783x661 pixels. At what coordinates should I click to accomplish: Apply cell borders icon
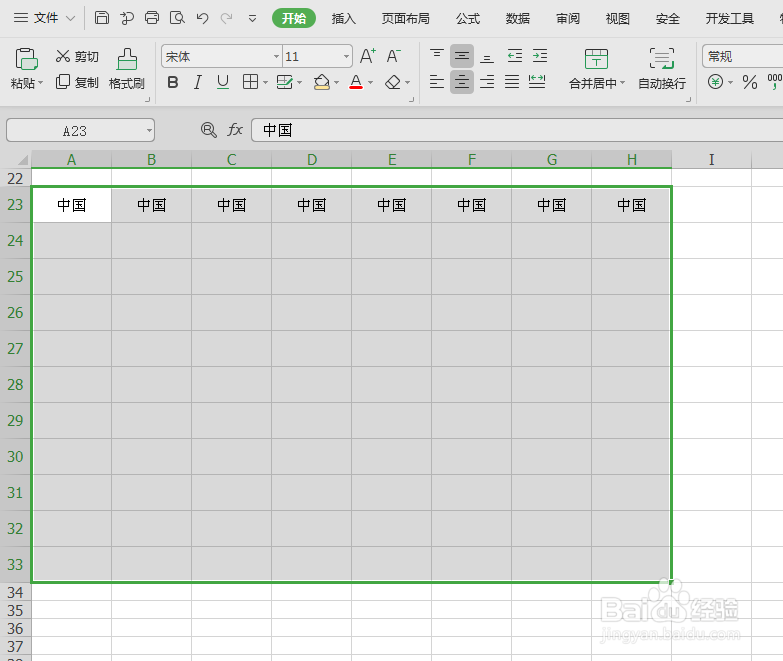[250, 81]
